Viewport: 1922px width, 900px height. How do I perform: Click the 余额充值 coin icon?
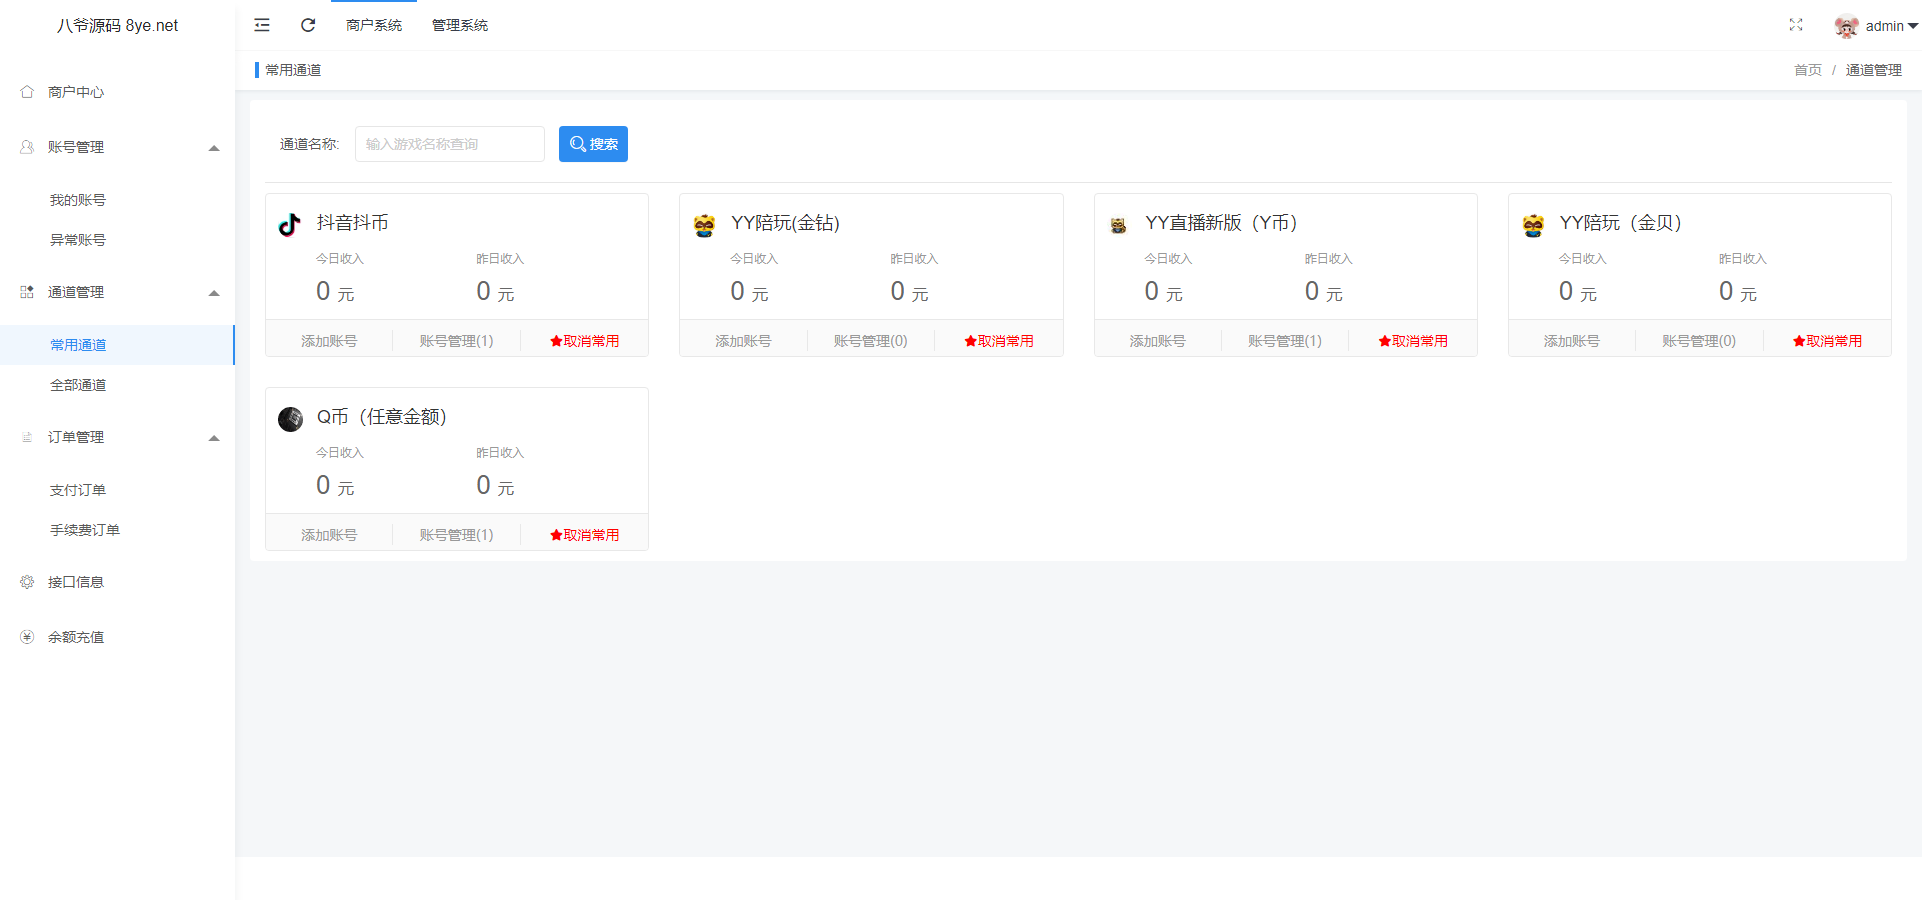click(x=26, y=636)
